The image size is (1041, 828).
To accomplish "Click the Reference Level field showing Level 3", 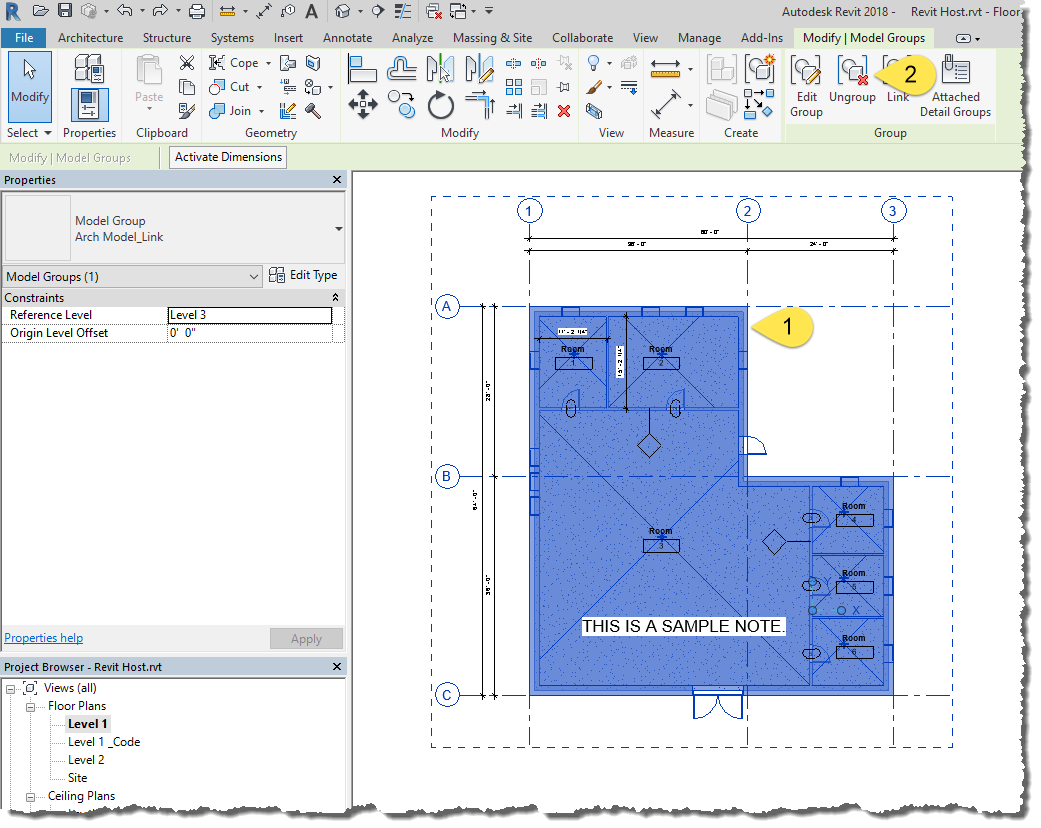I will click(x=249, y=314).
